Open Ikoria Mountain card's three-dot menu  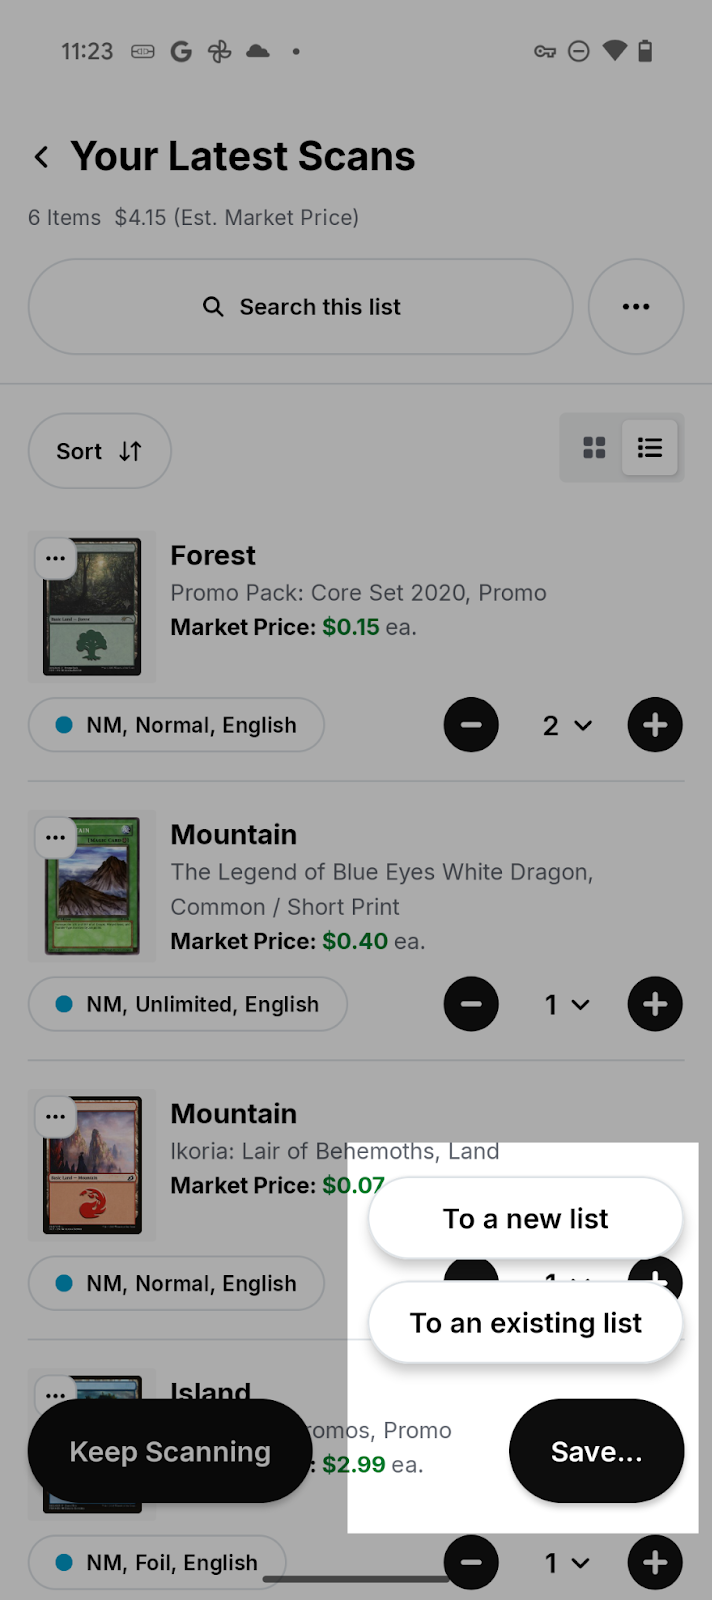tap(56, 1116)
